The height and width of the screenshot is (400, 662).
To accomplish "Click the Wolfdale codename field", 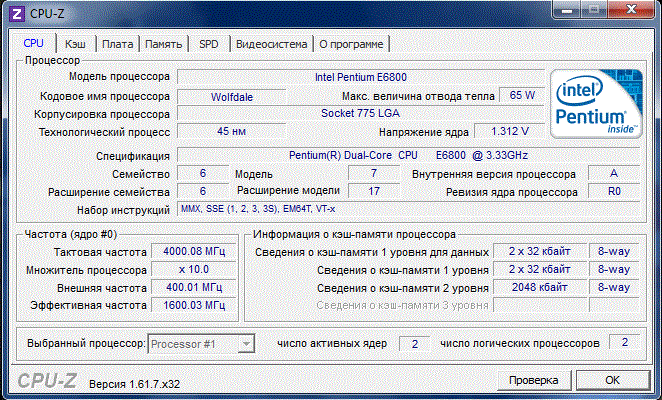I will point(231,96).
